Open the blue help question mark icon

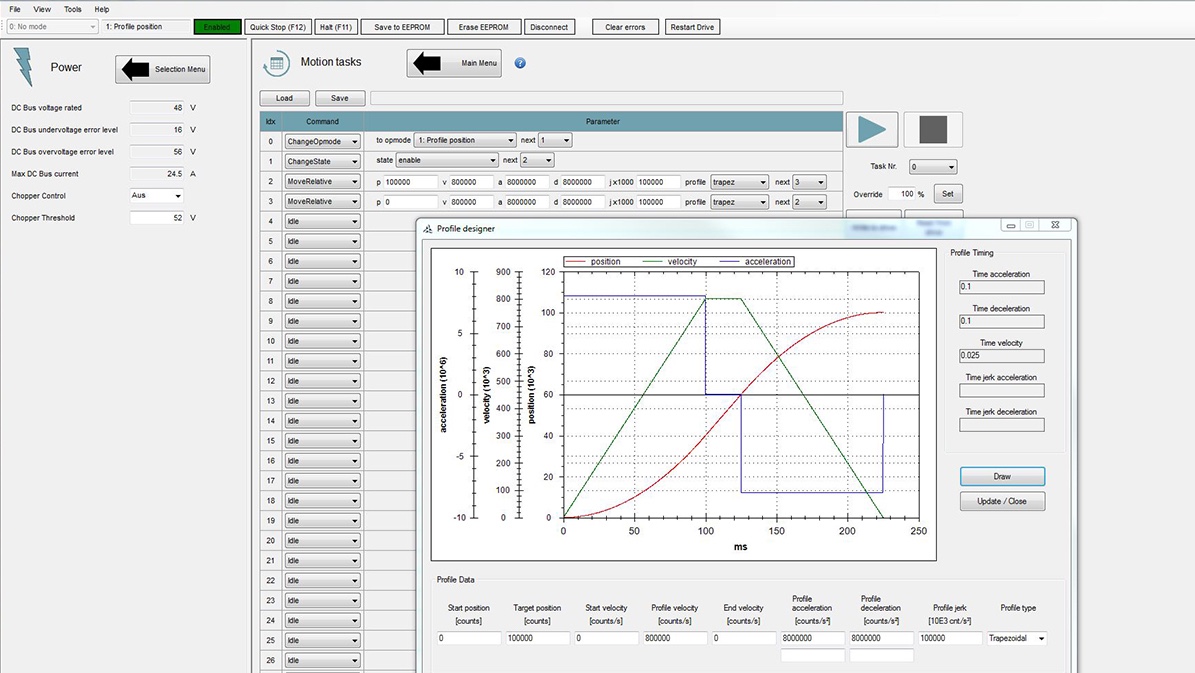pyautogui.click(x=520, y=63)
